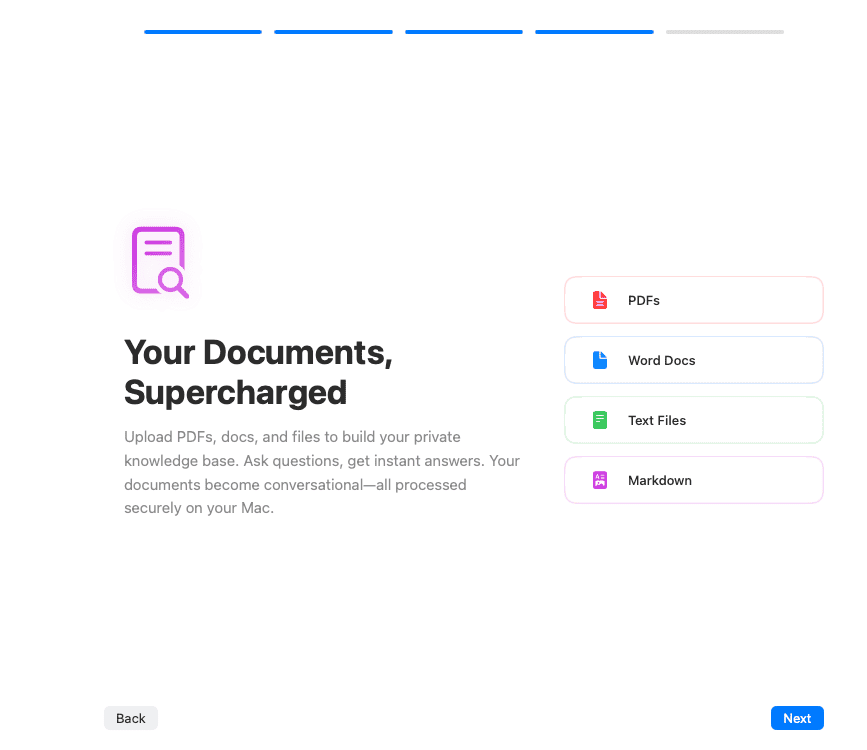Click the 'Your Documents, Supercharged' heading
The width and height of the screenshot is (867, 750).
pos(258,372)
